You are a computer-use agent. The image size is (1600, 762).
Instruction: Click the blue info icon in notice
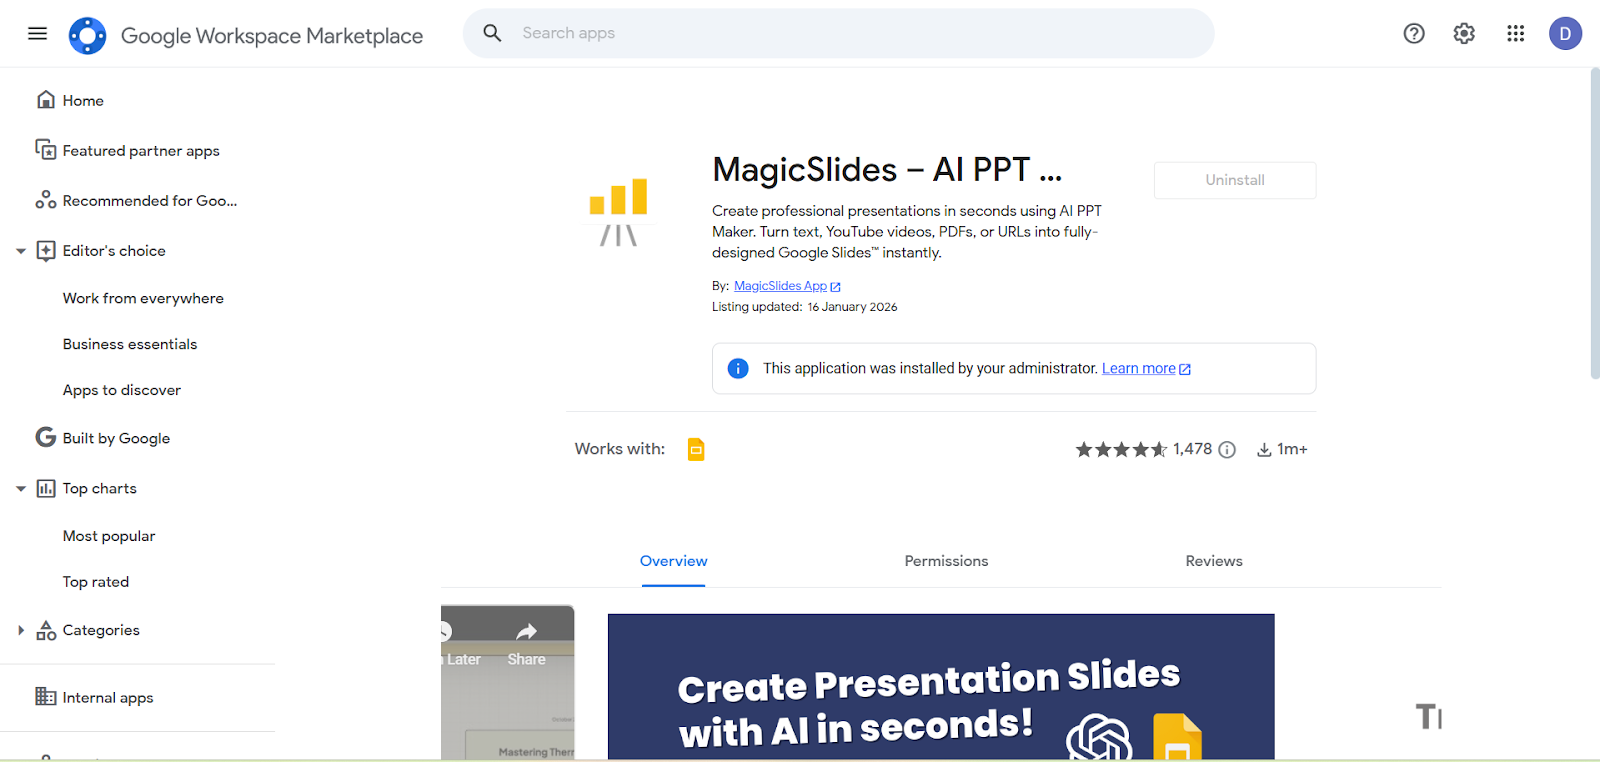(738, 368)
